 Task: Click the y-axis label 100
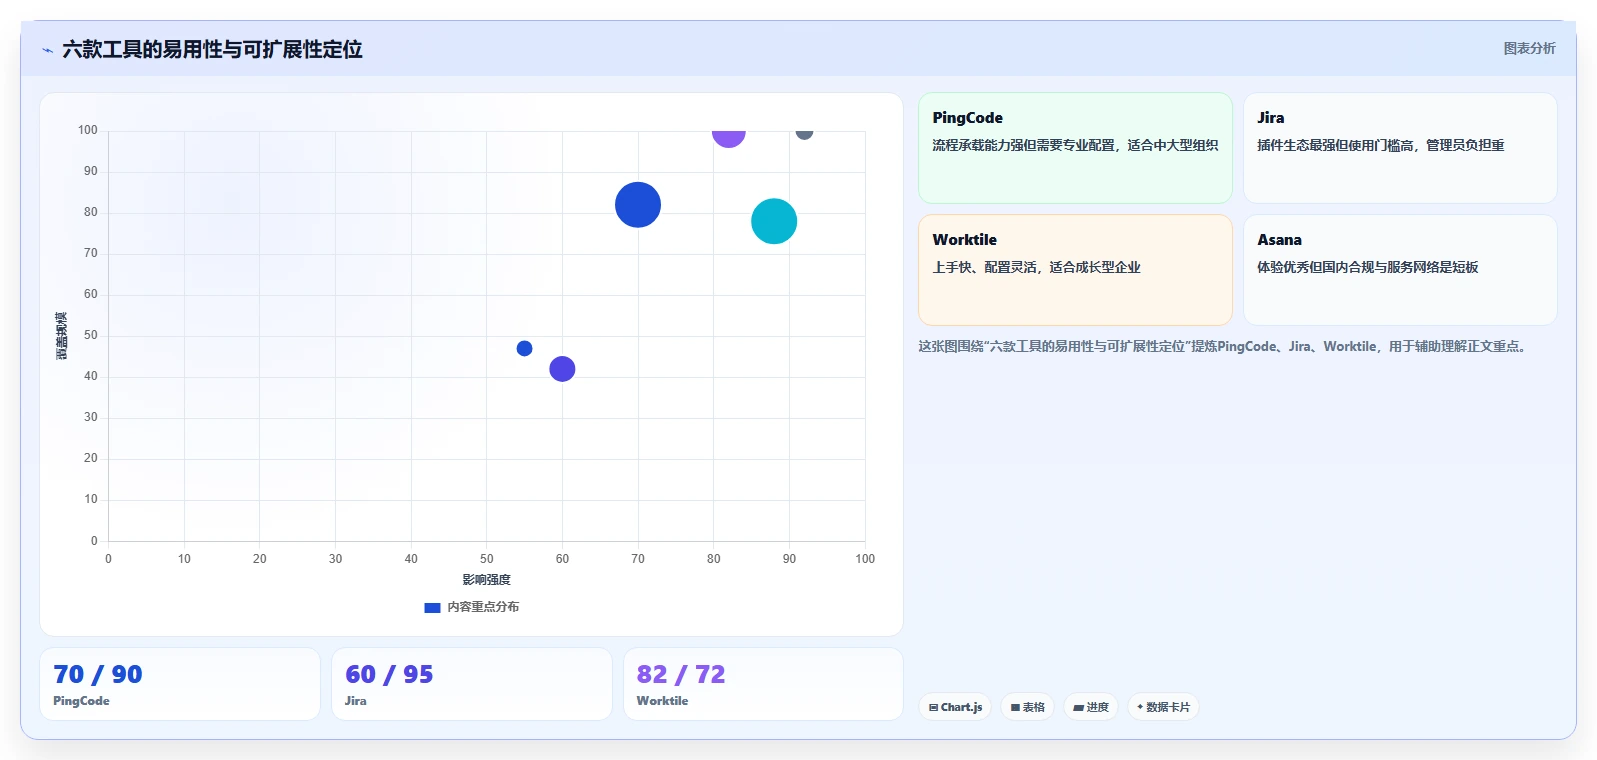tap(88, 130)
